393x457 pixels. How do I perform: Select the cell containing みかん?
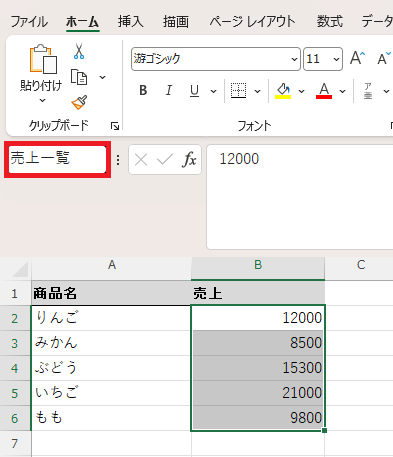click(111, 343)
